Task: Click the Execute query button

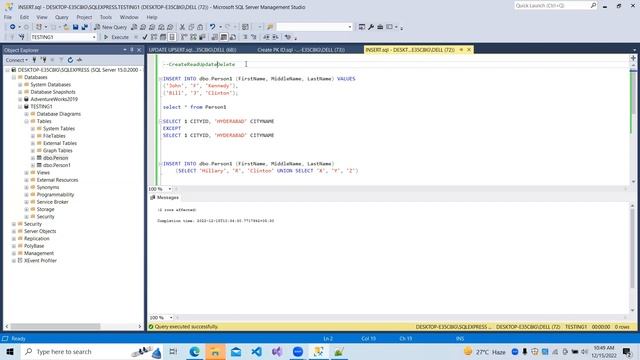Action: click(x=116, y=37)
